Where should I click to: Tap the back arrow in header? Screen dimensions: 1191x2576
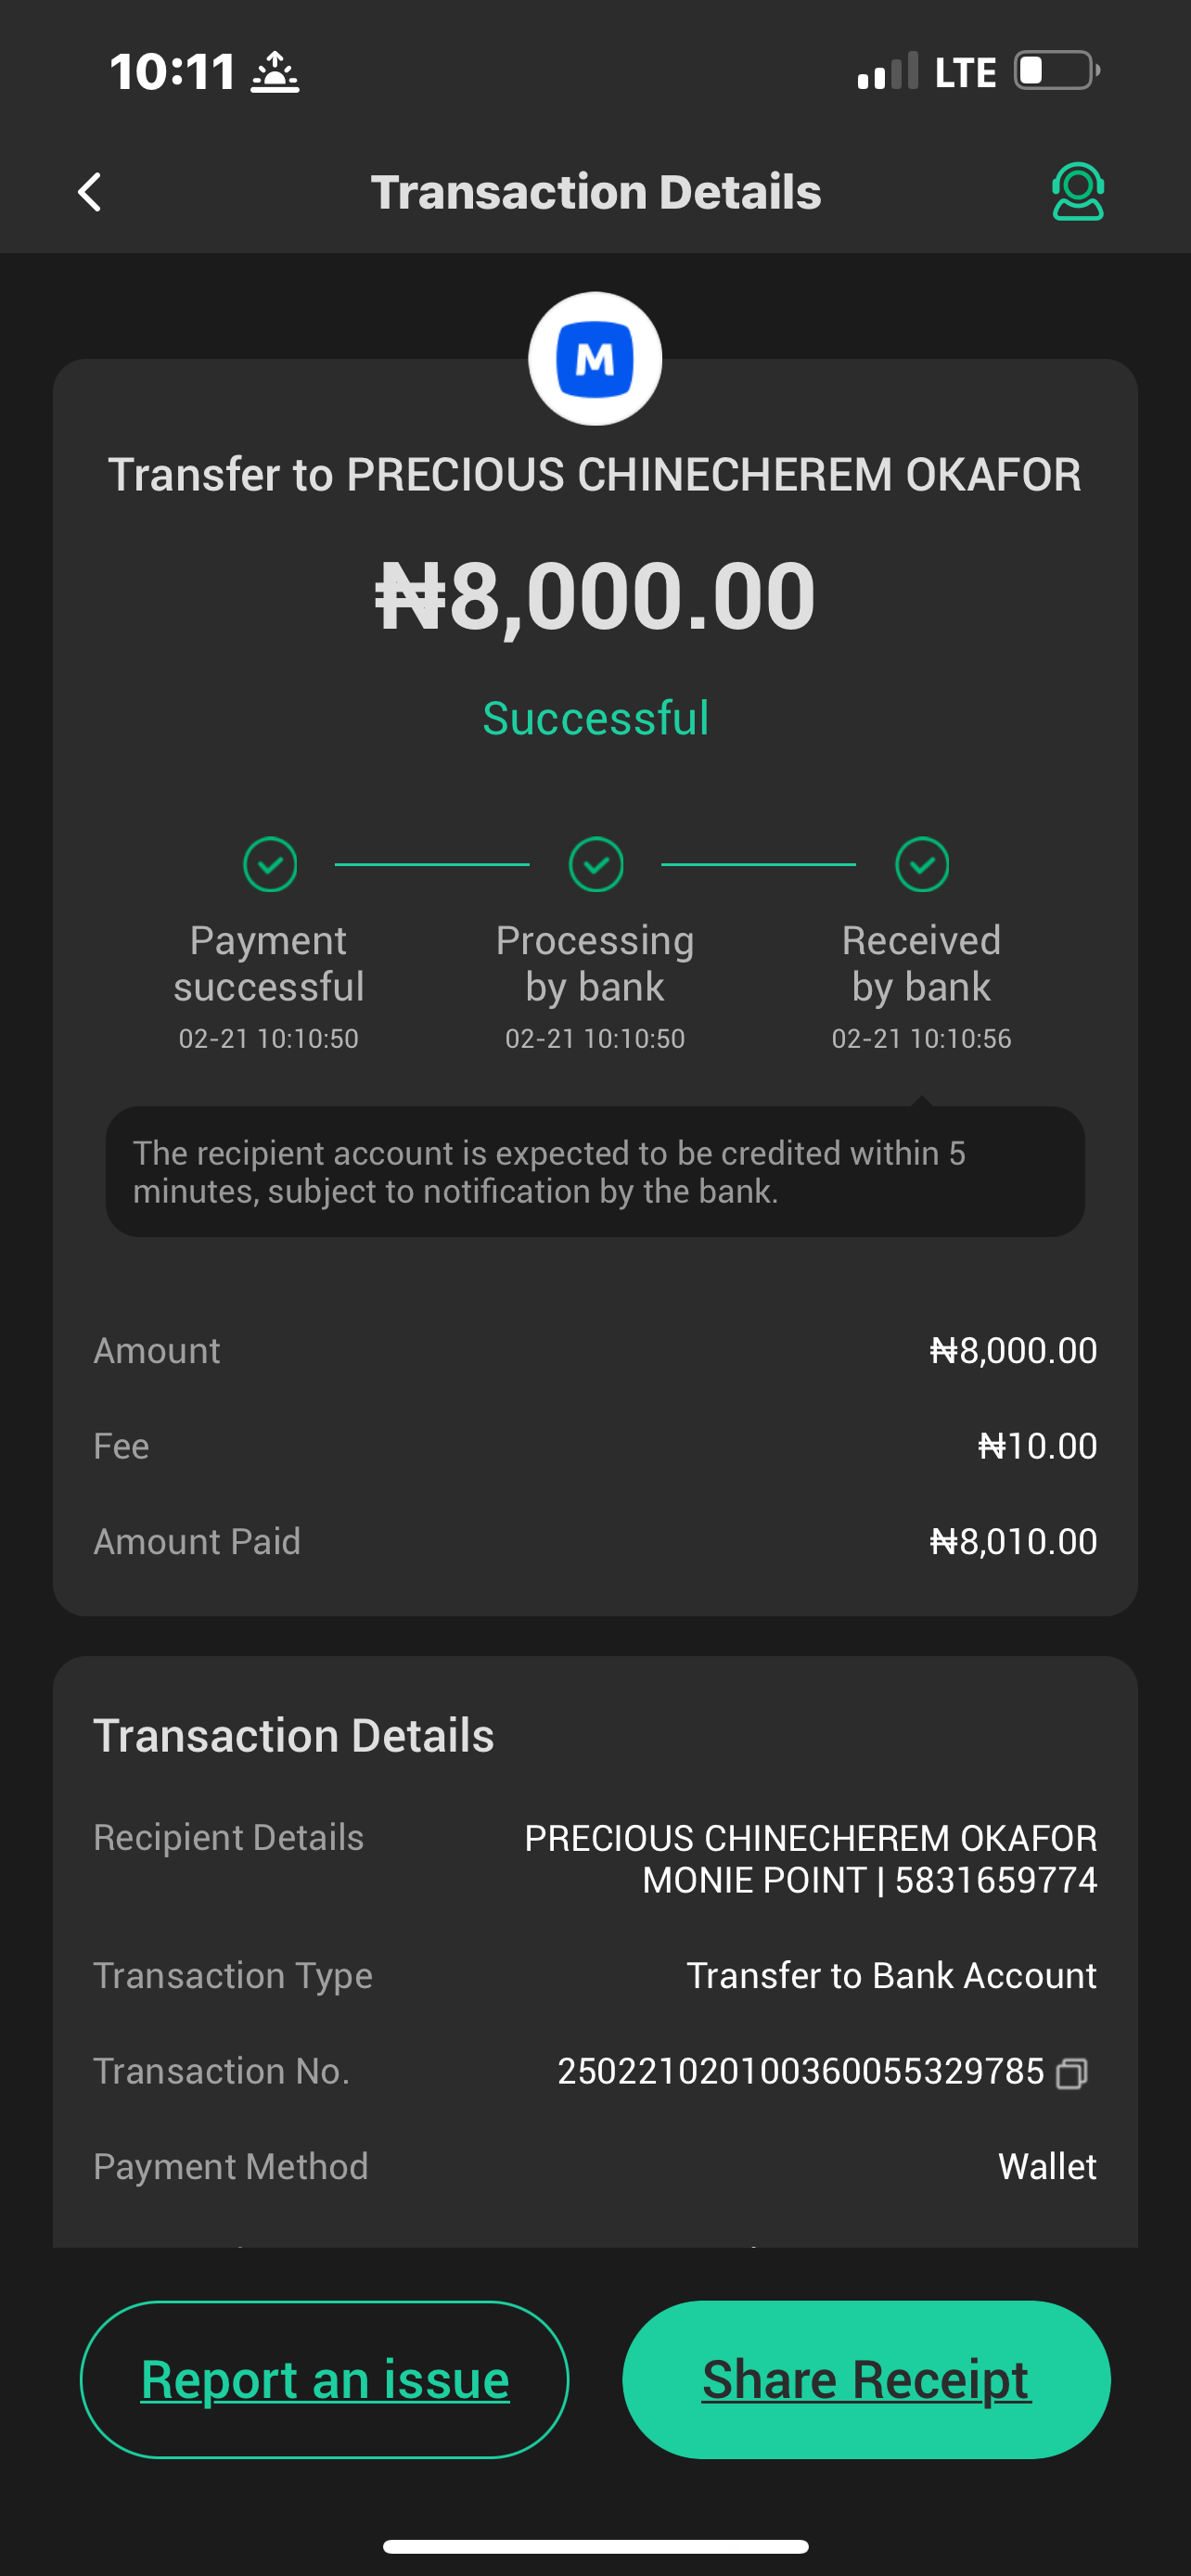(x=90, y=192)
